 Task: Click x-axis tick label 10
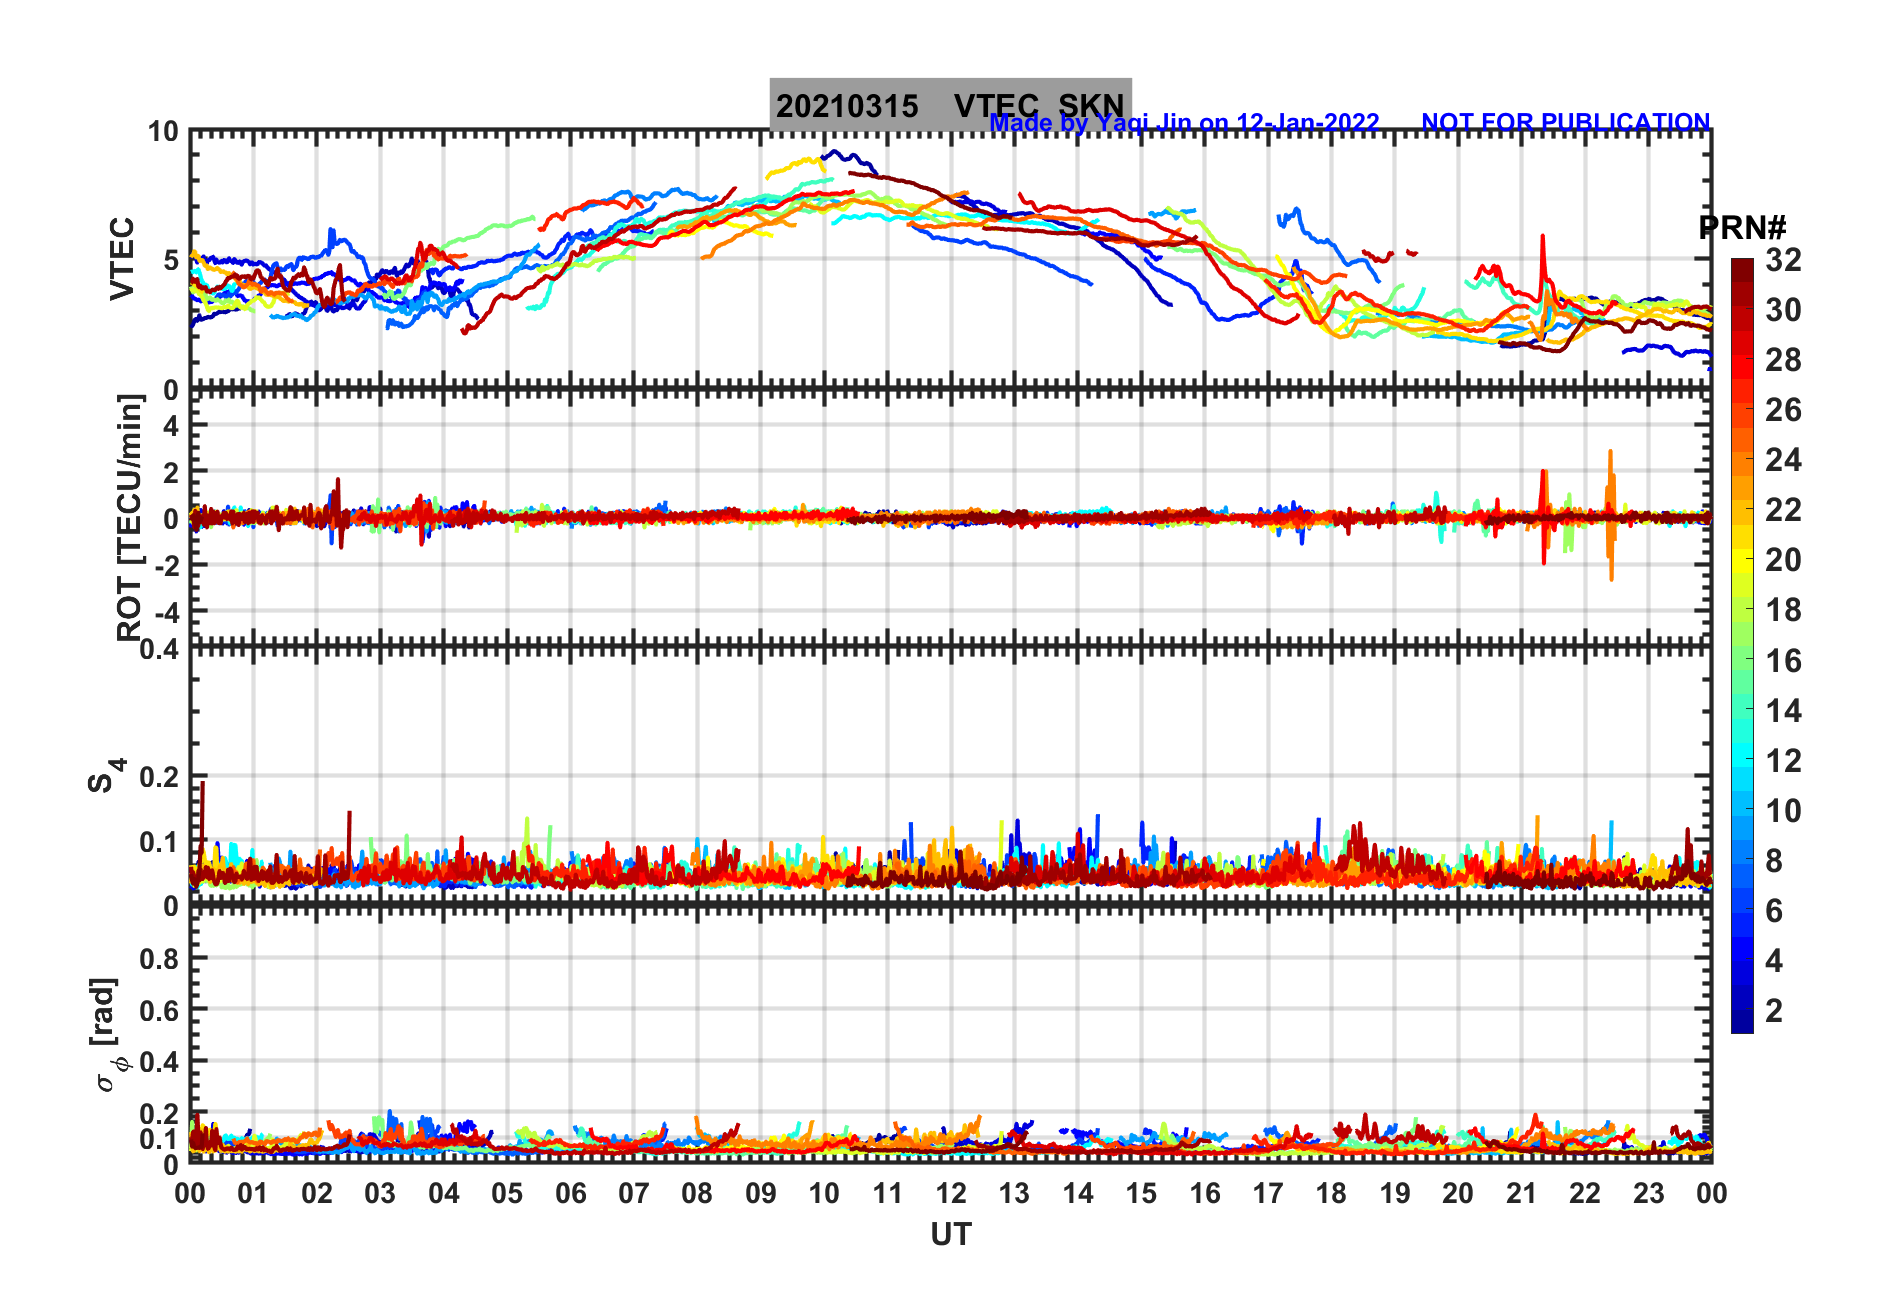tap(824, 1193)
